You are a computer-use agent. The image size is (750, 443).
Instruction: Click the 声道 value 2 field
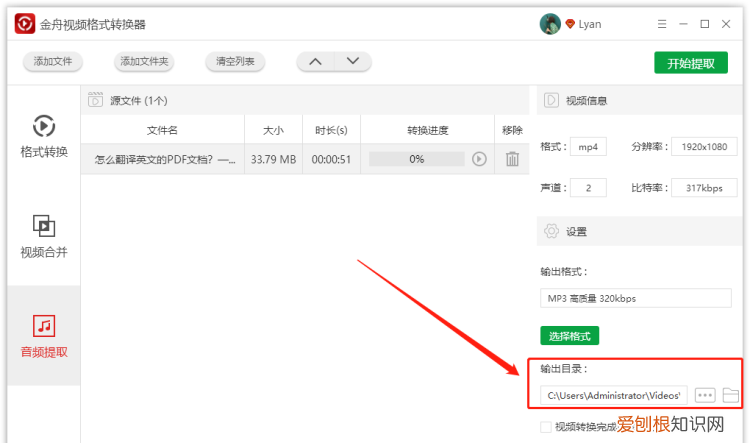click(588, 188)
